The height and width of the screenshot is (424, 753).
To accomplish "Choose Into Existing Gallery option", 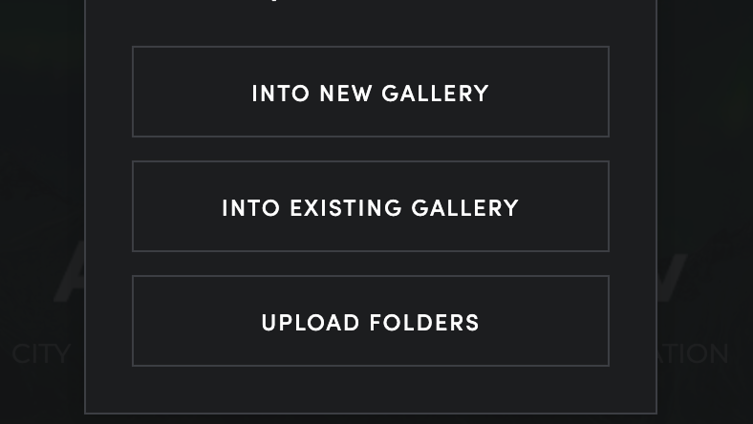I will click(370, 207).
